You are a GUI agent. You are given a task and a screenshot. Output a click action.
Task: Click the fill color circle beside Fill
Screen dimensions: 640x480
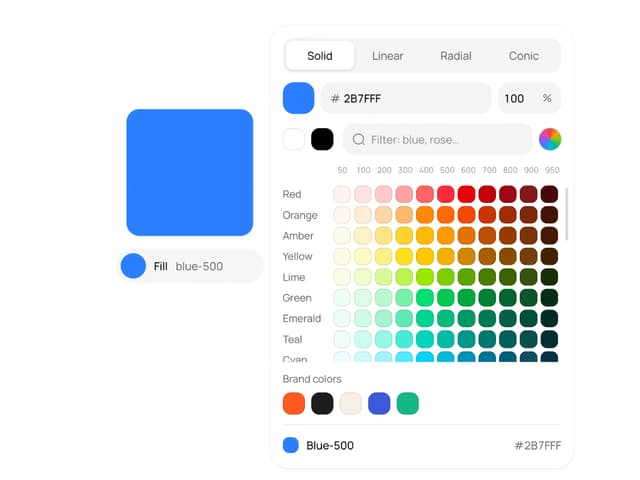(x=133, y=266)
